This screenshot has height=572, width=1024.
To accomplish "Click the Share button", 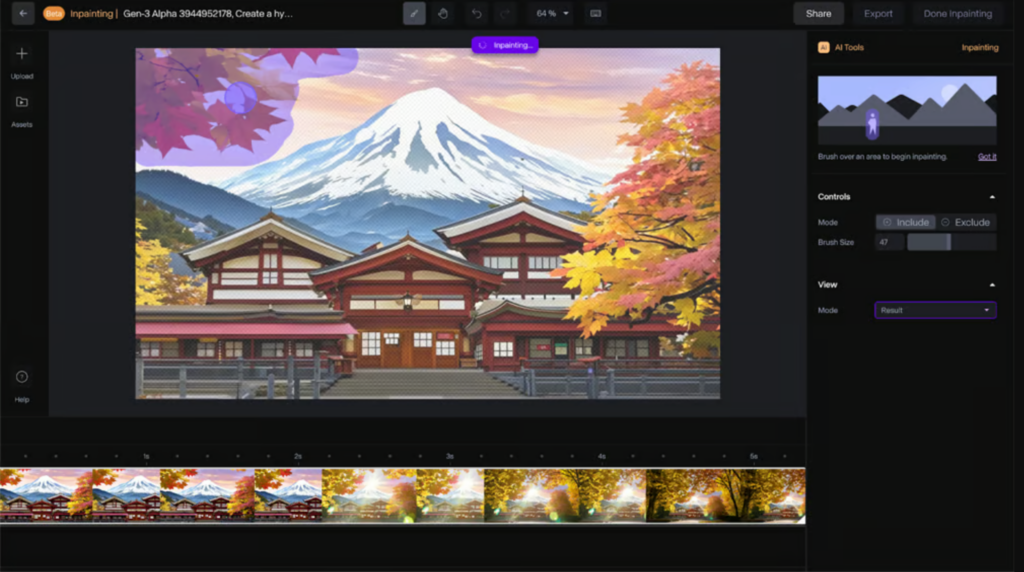I will coord(818,14).
